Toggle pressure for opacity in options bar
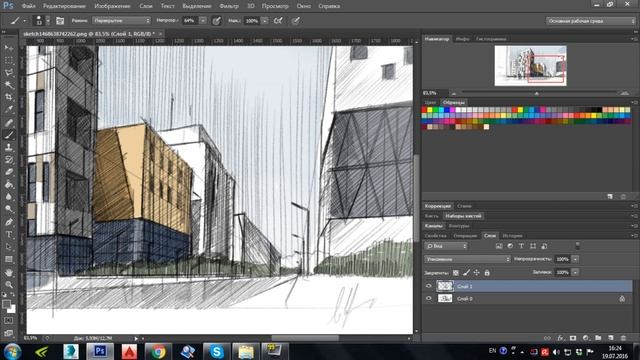Screen dimensions: 640x360 217,21
